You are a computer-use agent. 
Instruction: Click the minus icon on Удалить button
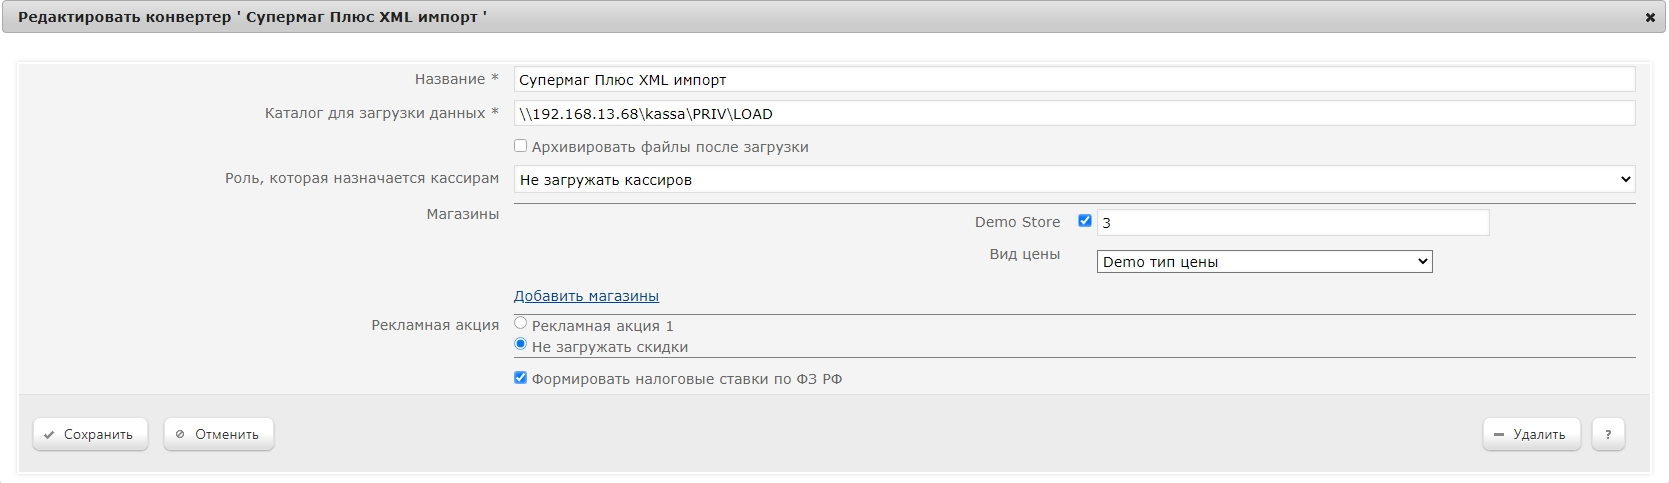point(1498,435)
